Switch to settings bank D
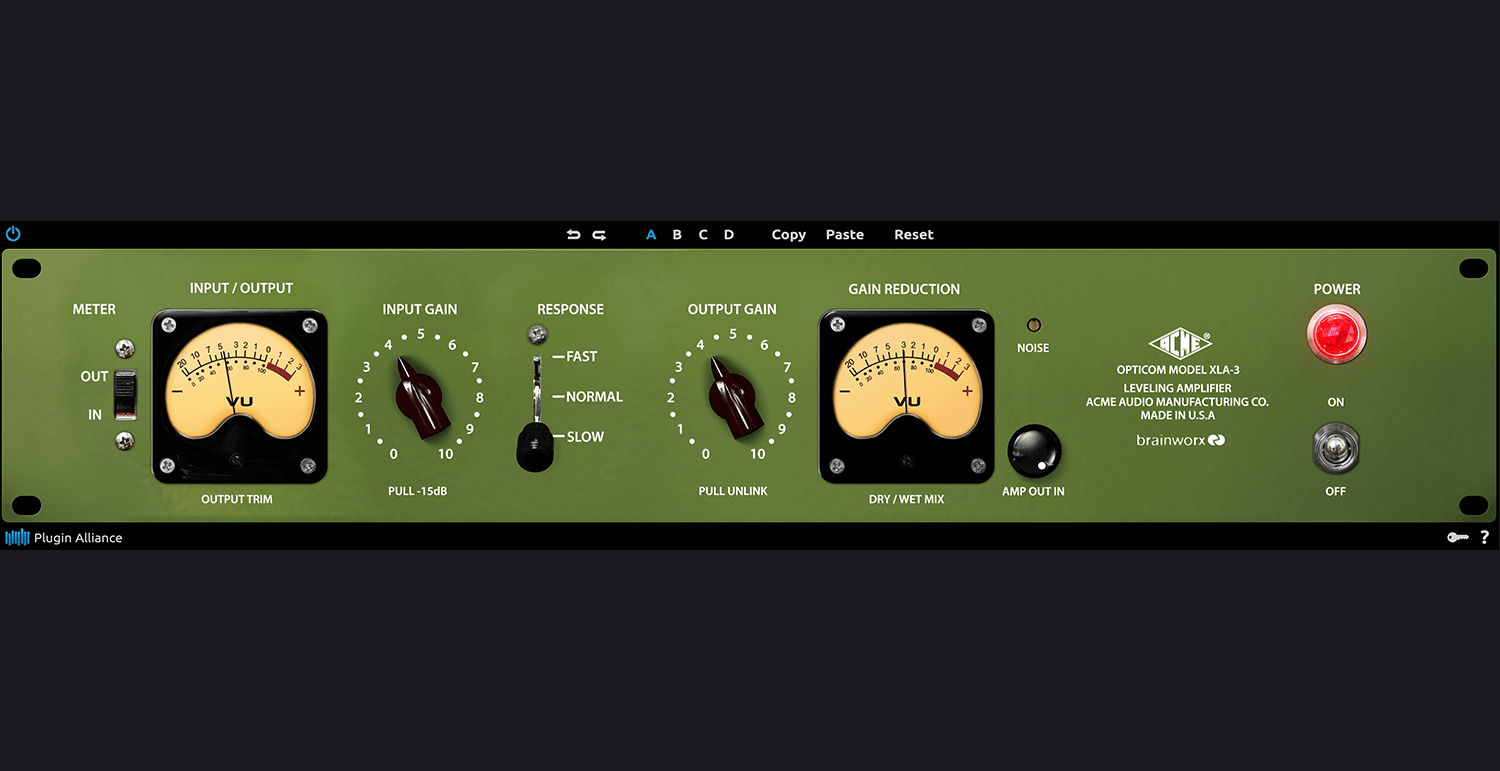This screenshot has height=771, width=1500. tap(729, 235)
